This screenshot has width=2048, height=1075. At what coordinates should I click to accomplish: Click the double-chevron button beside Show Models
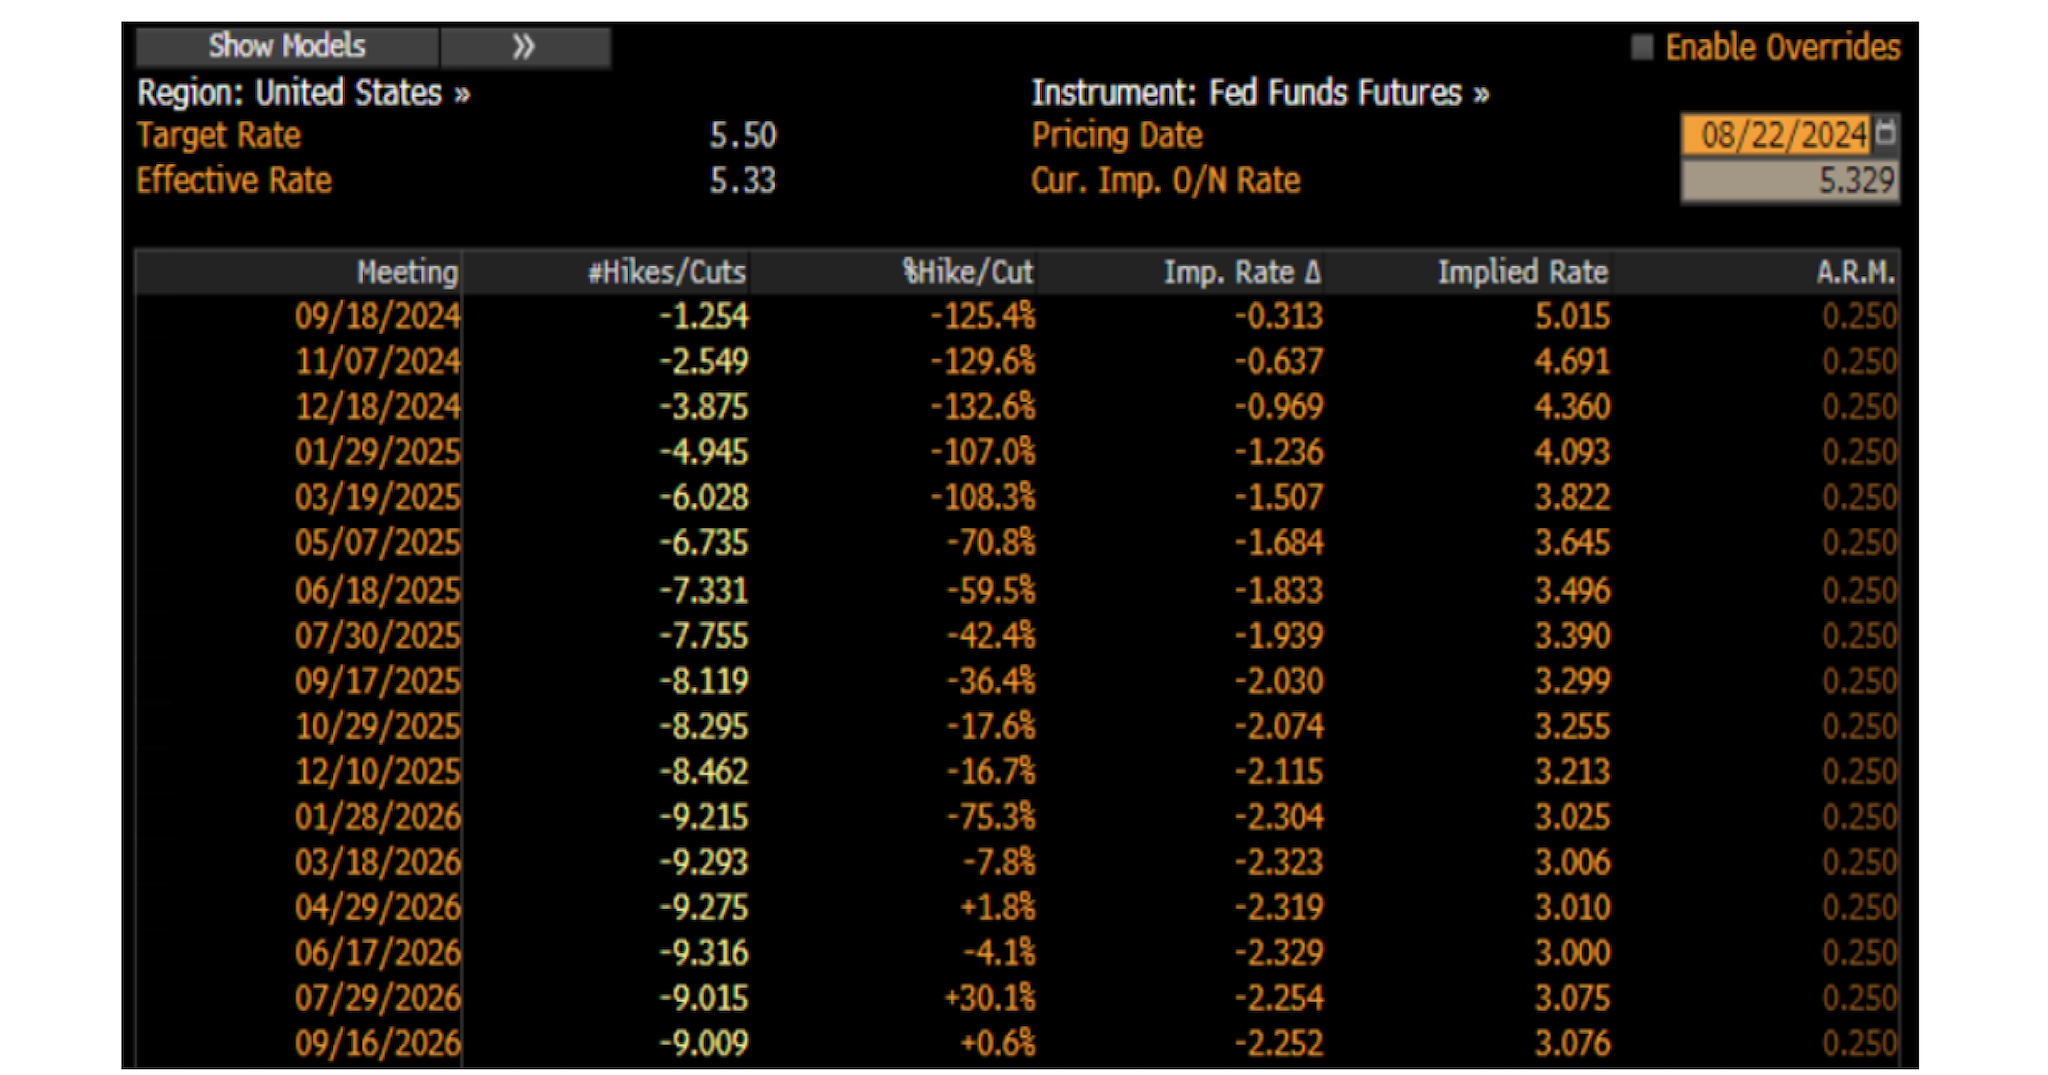(x=525, y=47)
